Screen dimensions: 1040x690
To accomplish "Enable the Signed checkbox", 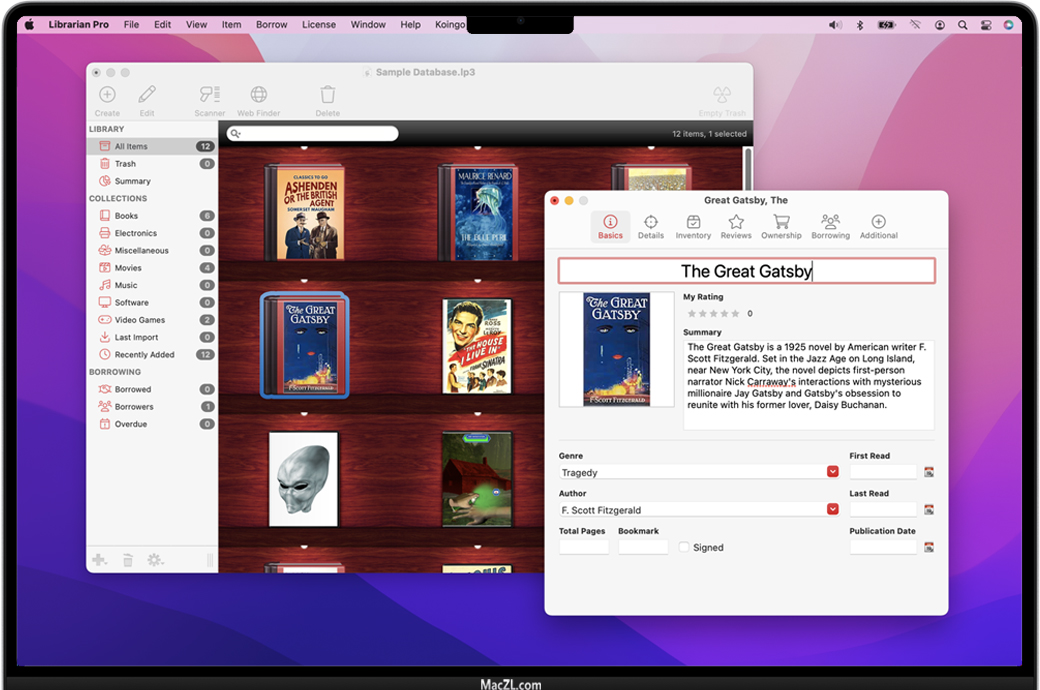I will coord(684,547).
